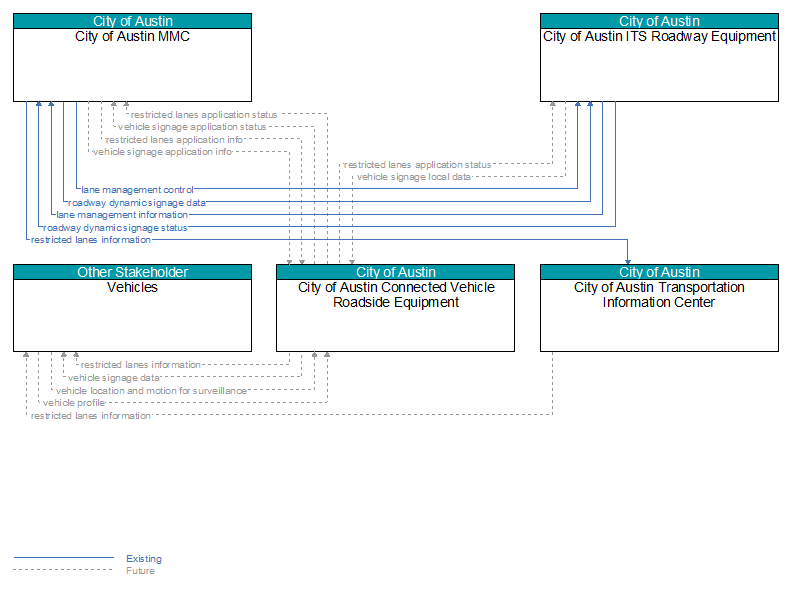The image size is (789, 589).
Task: Click 'vehicle signage application info' label
Action: (163, 152)
